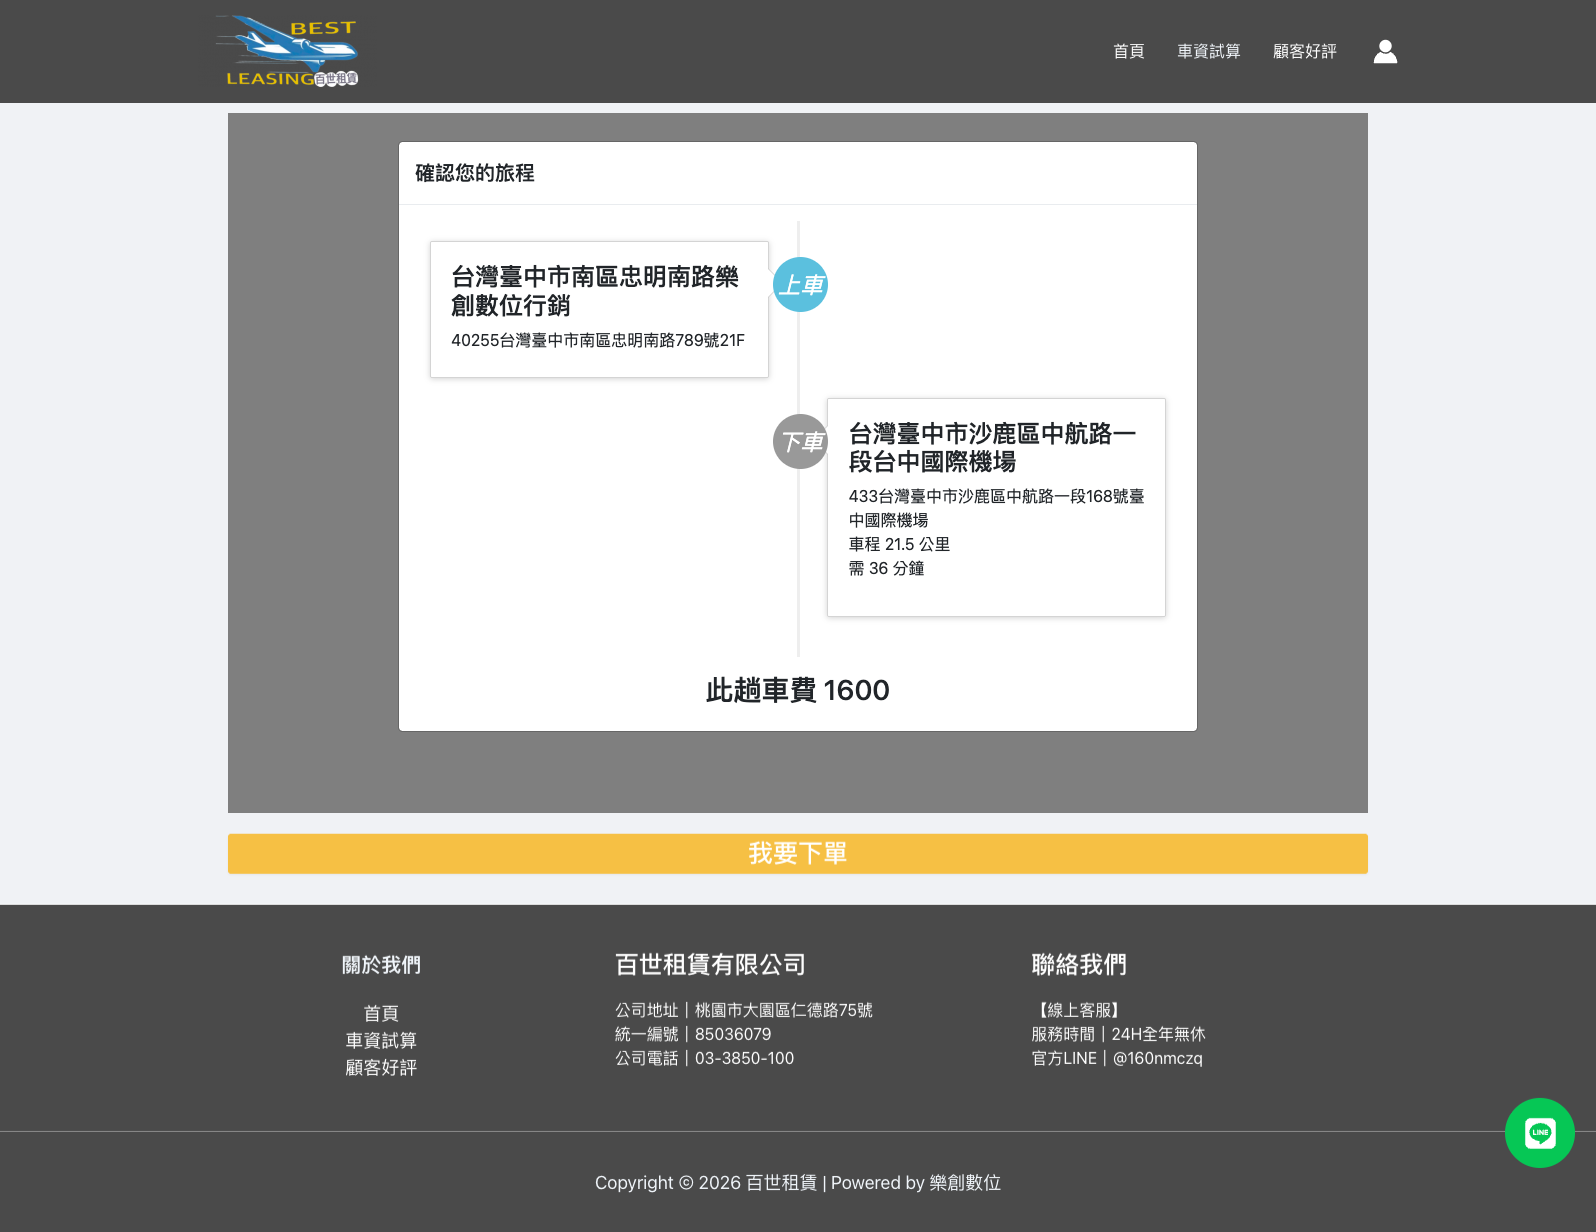This screenshot has width=1596, height=1232.
Task: Click the footer 首頁 link
Action: [381, 1013]
